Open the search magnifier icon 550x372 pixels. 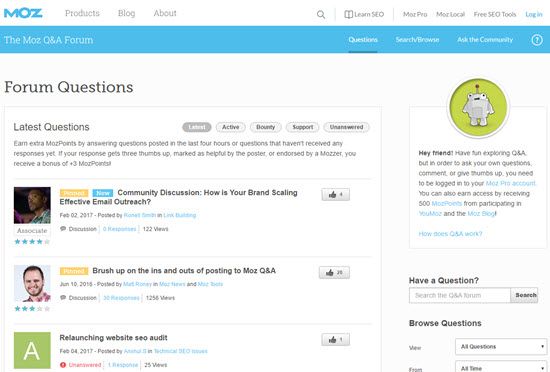[x=321, y=14]
